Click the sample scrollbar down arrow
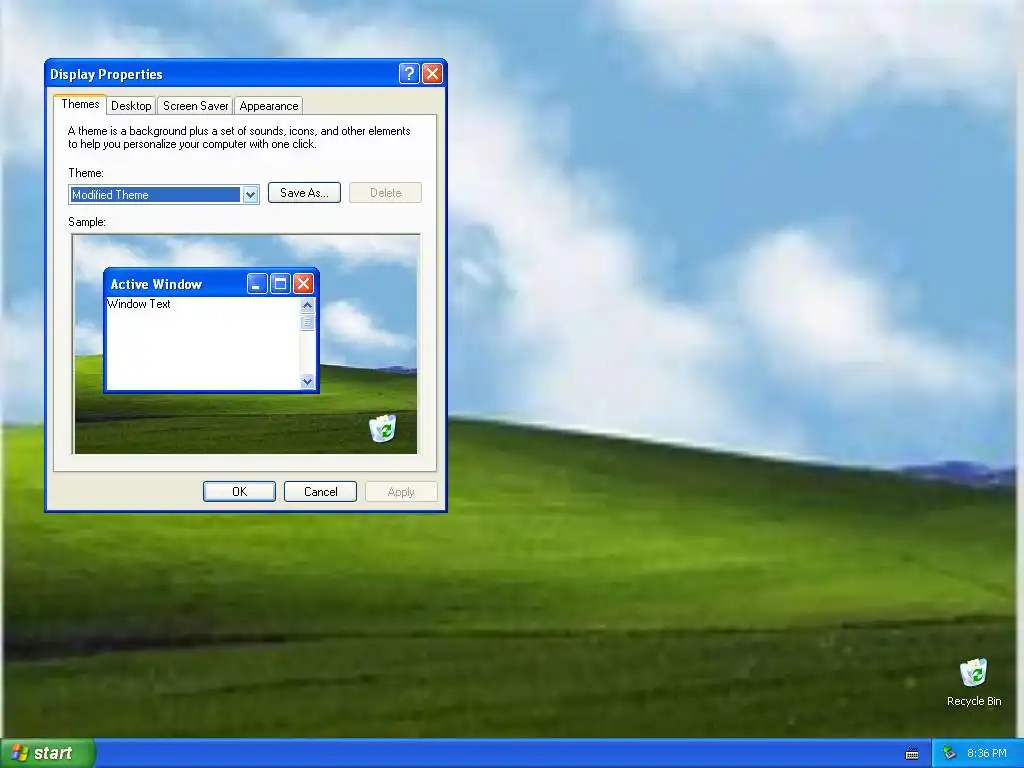Image resolution: width=1024 pixels, height=768 pixels. click(x=308, y=381)
